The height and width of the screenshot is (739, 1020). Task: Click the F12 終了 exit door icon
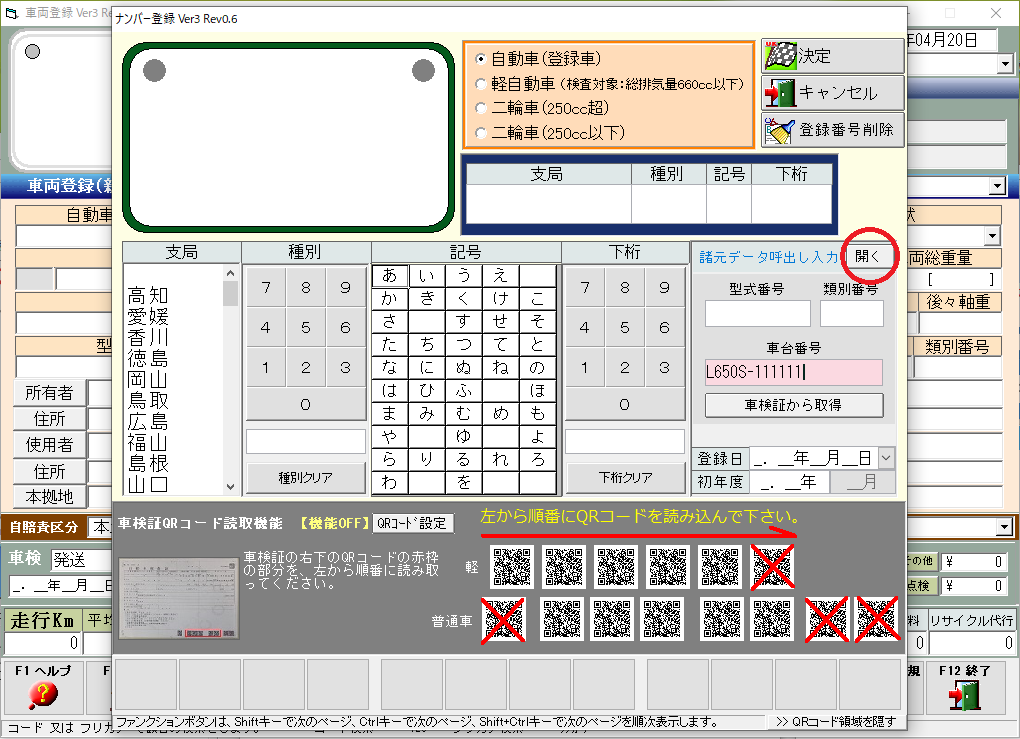(x=964, y=695)
